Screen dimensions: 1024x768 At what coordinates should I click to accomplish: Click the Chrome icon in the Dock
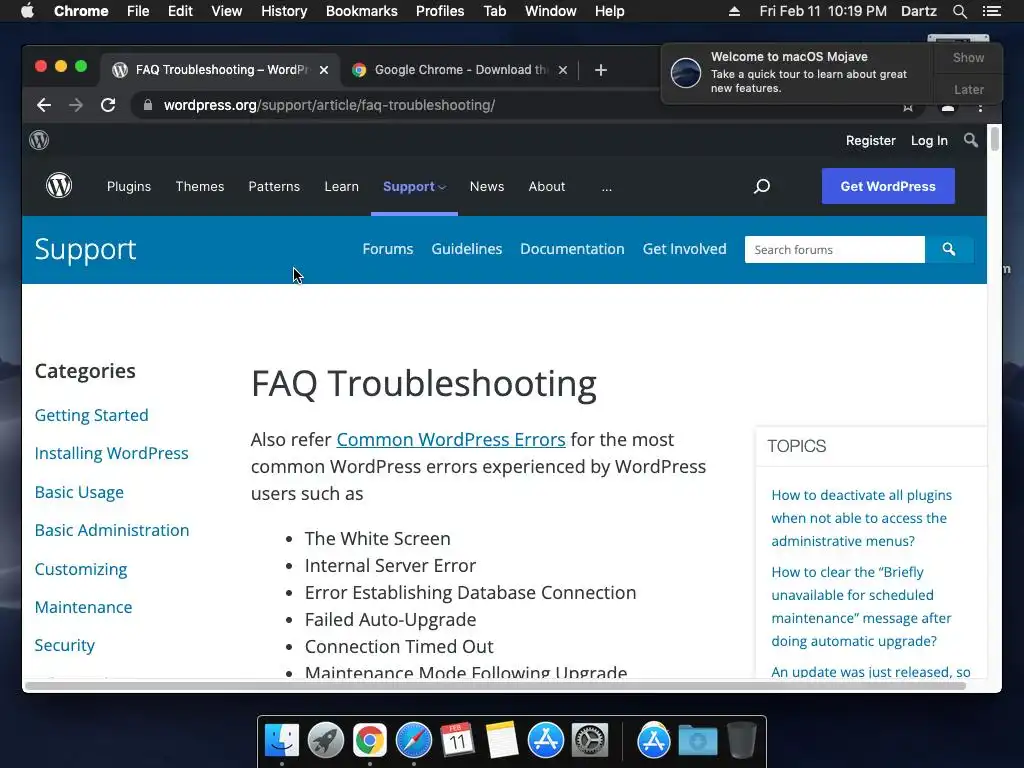[370, 741]
